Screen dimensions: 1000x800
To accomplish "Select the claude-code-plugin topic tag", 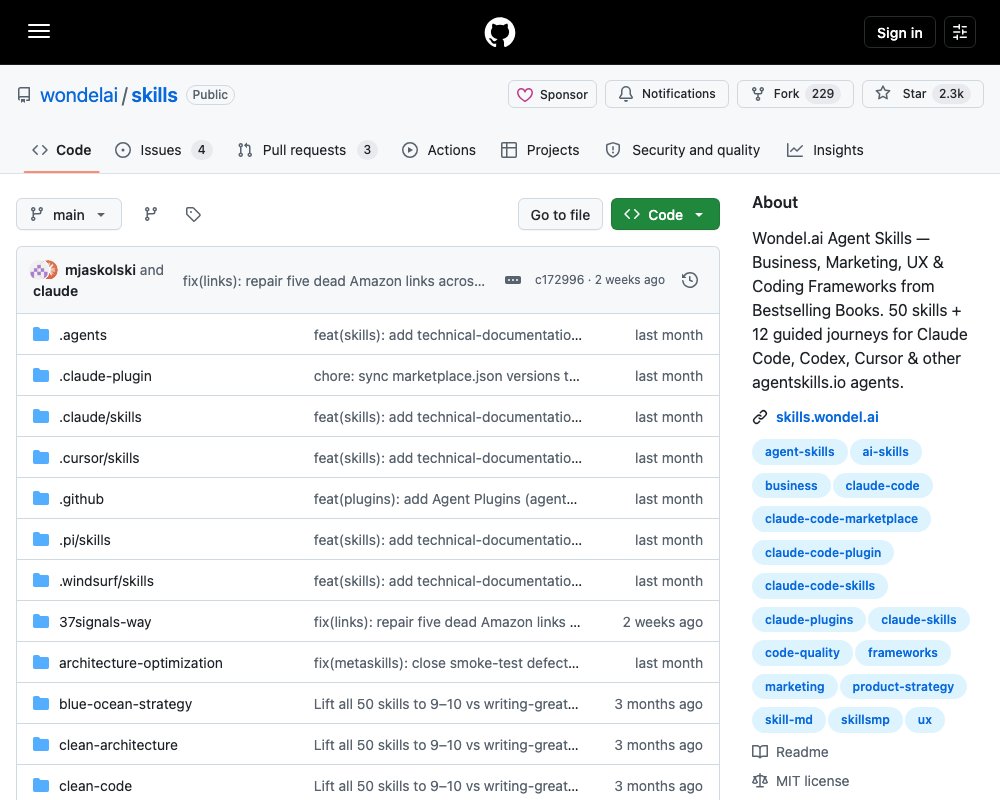I will click(x=823, y=552).
